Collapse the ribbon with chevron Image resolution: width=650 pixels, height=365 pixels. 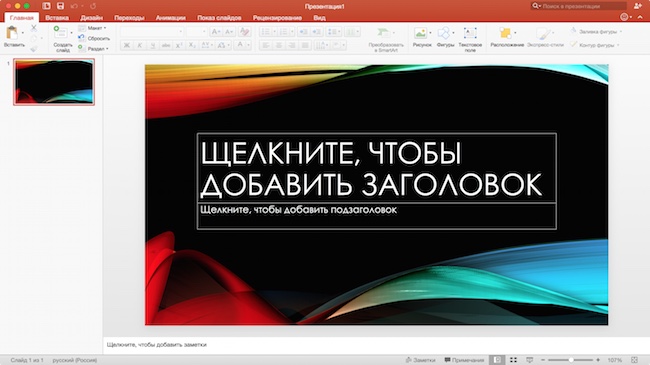click(x=640, y=17)
